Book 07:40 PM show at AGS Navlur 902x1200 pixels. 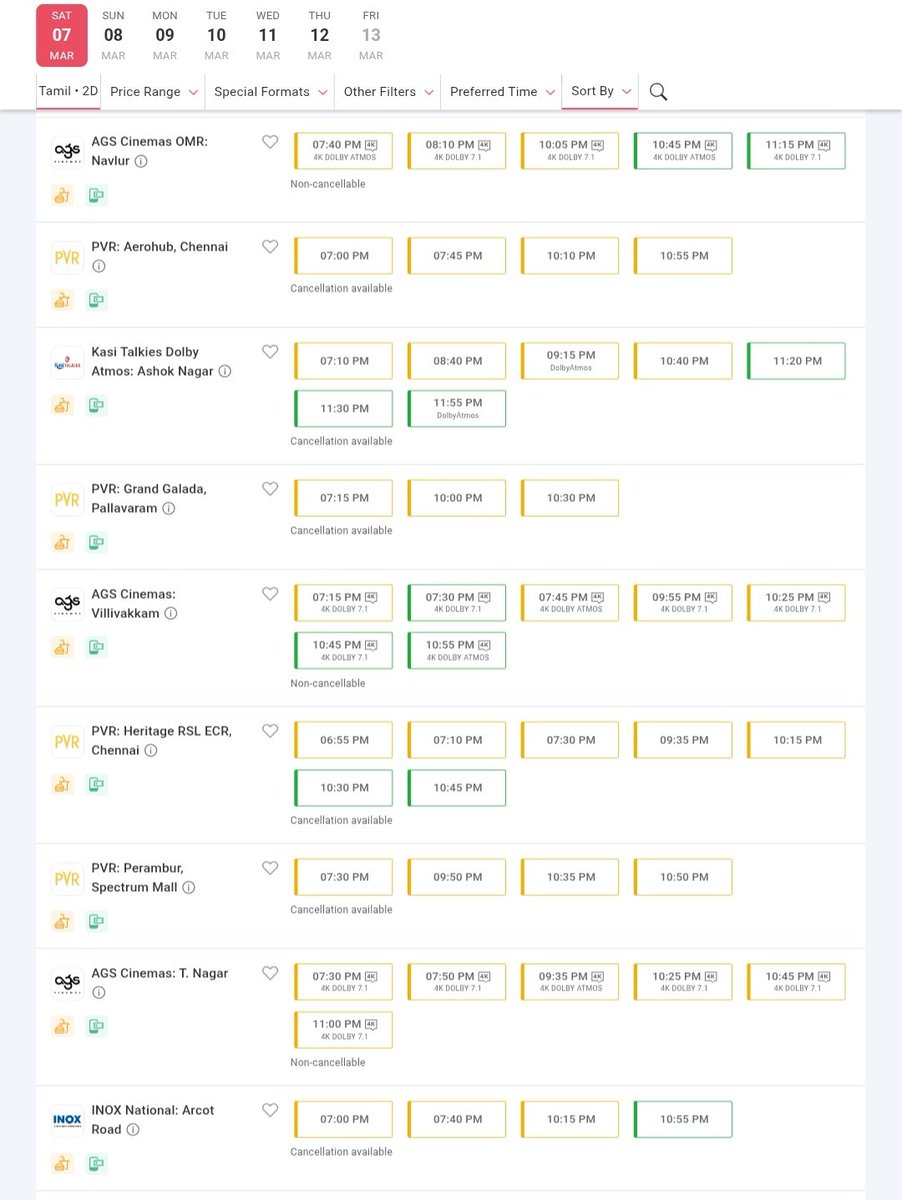(x=344, y=151)
